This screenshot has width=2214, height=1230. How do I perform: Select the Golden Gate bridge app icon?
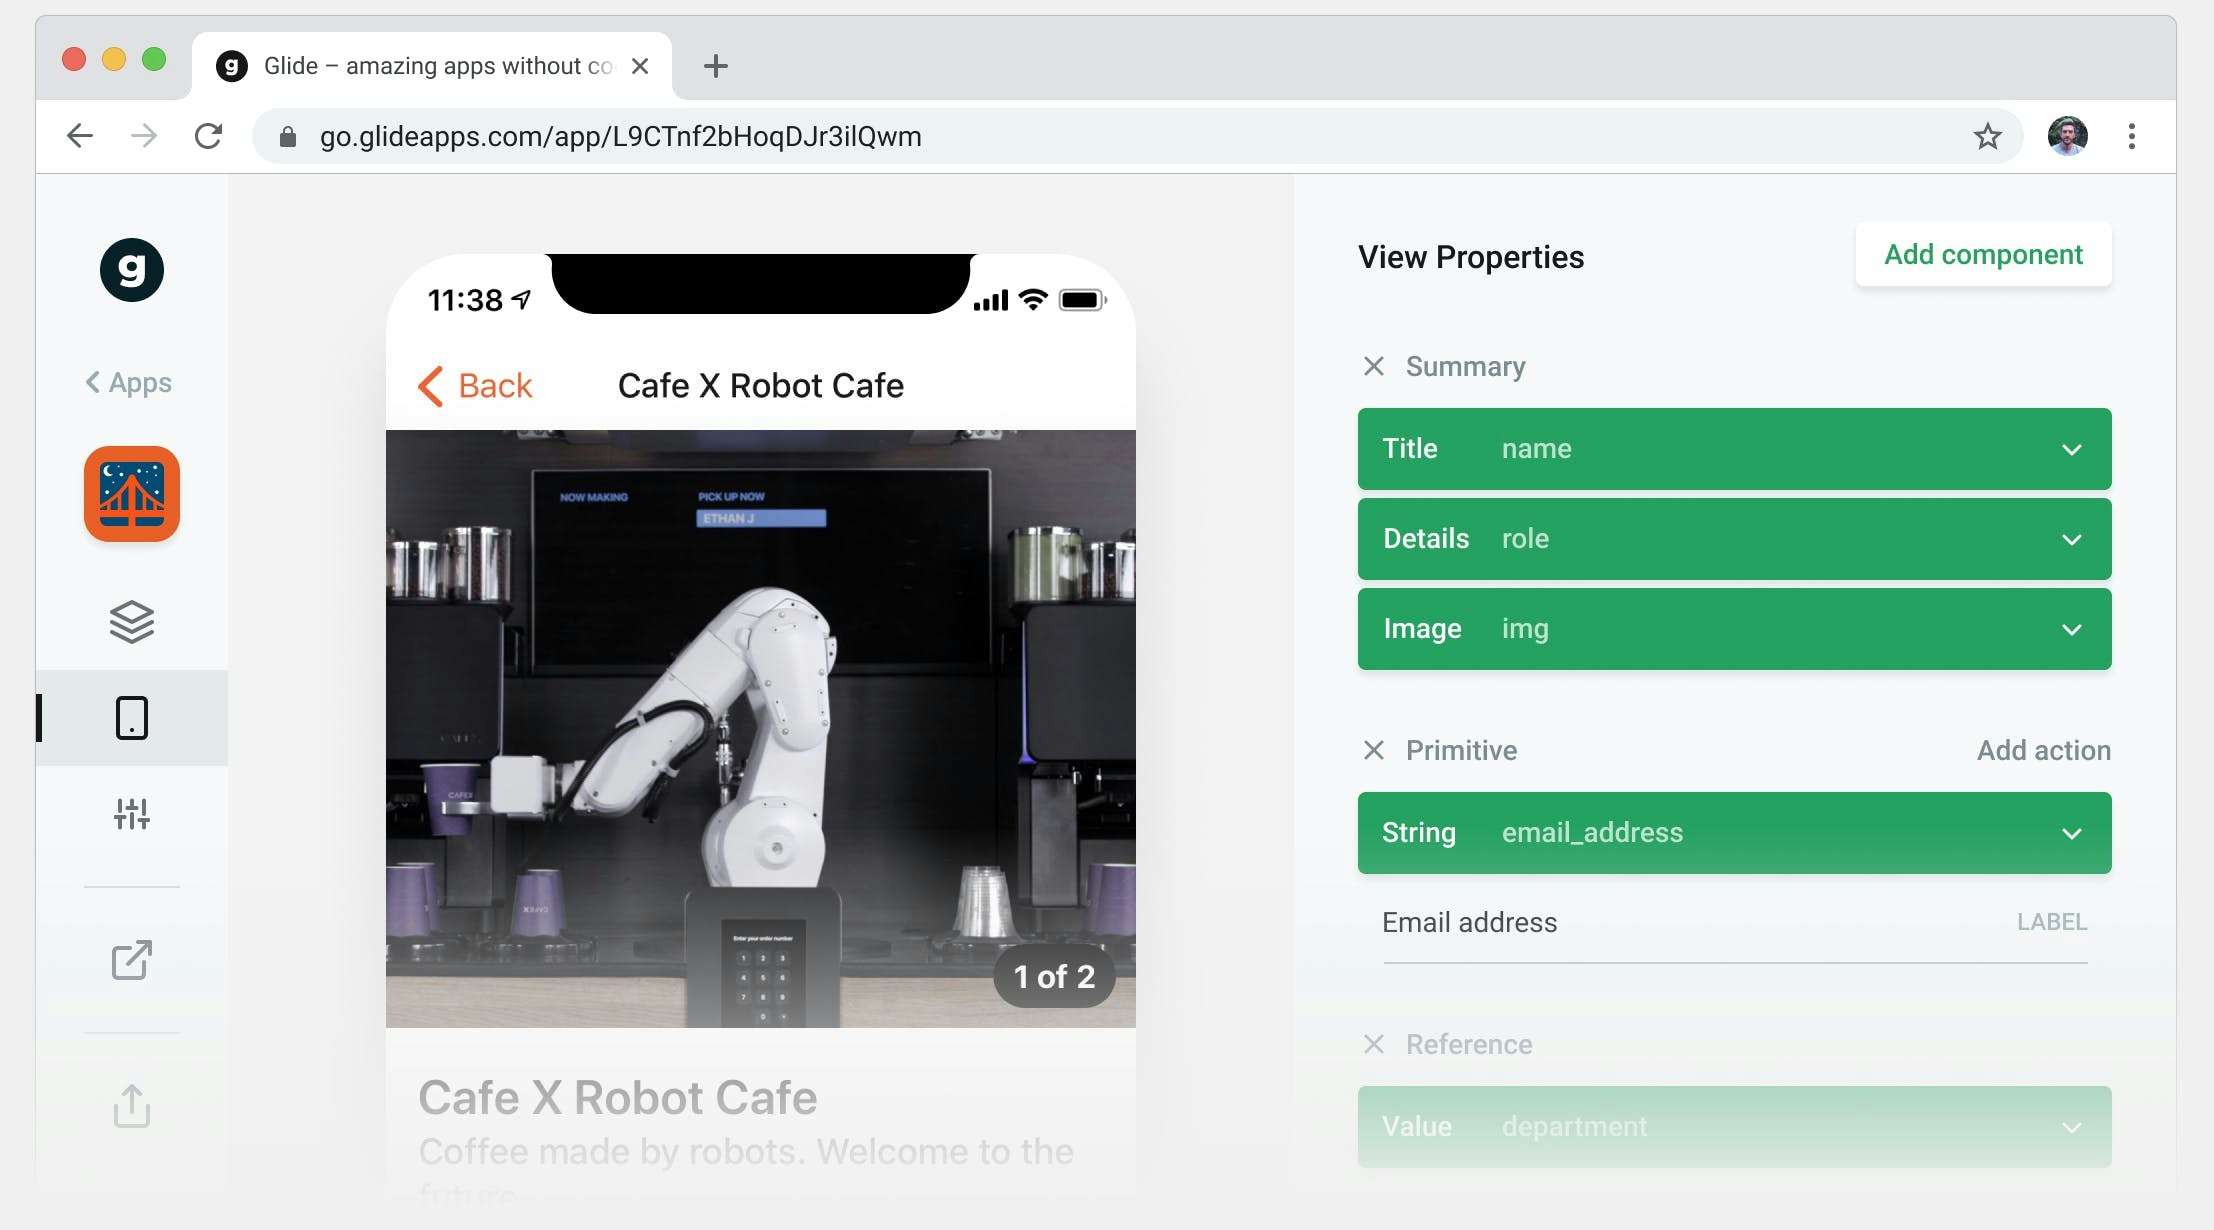point(132,494)
